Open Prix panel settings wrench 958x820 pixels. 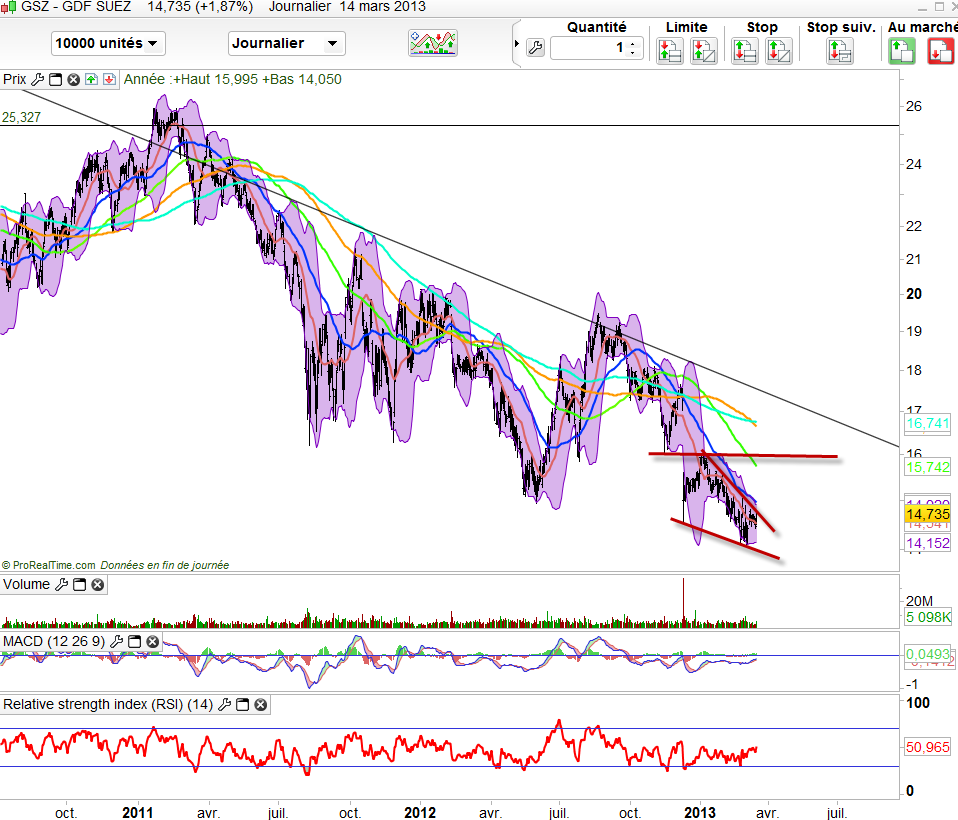point(38,79)
